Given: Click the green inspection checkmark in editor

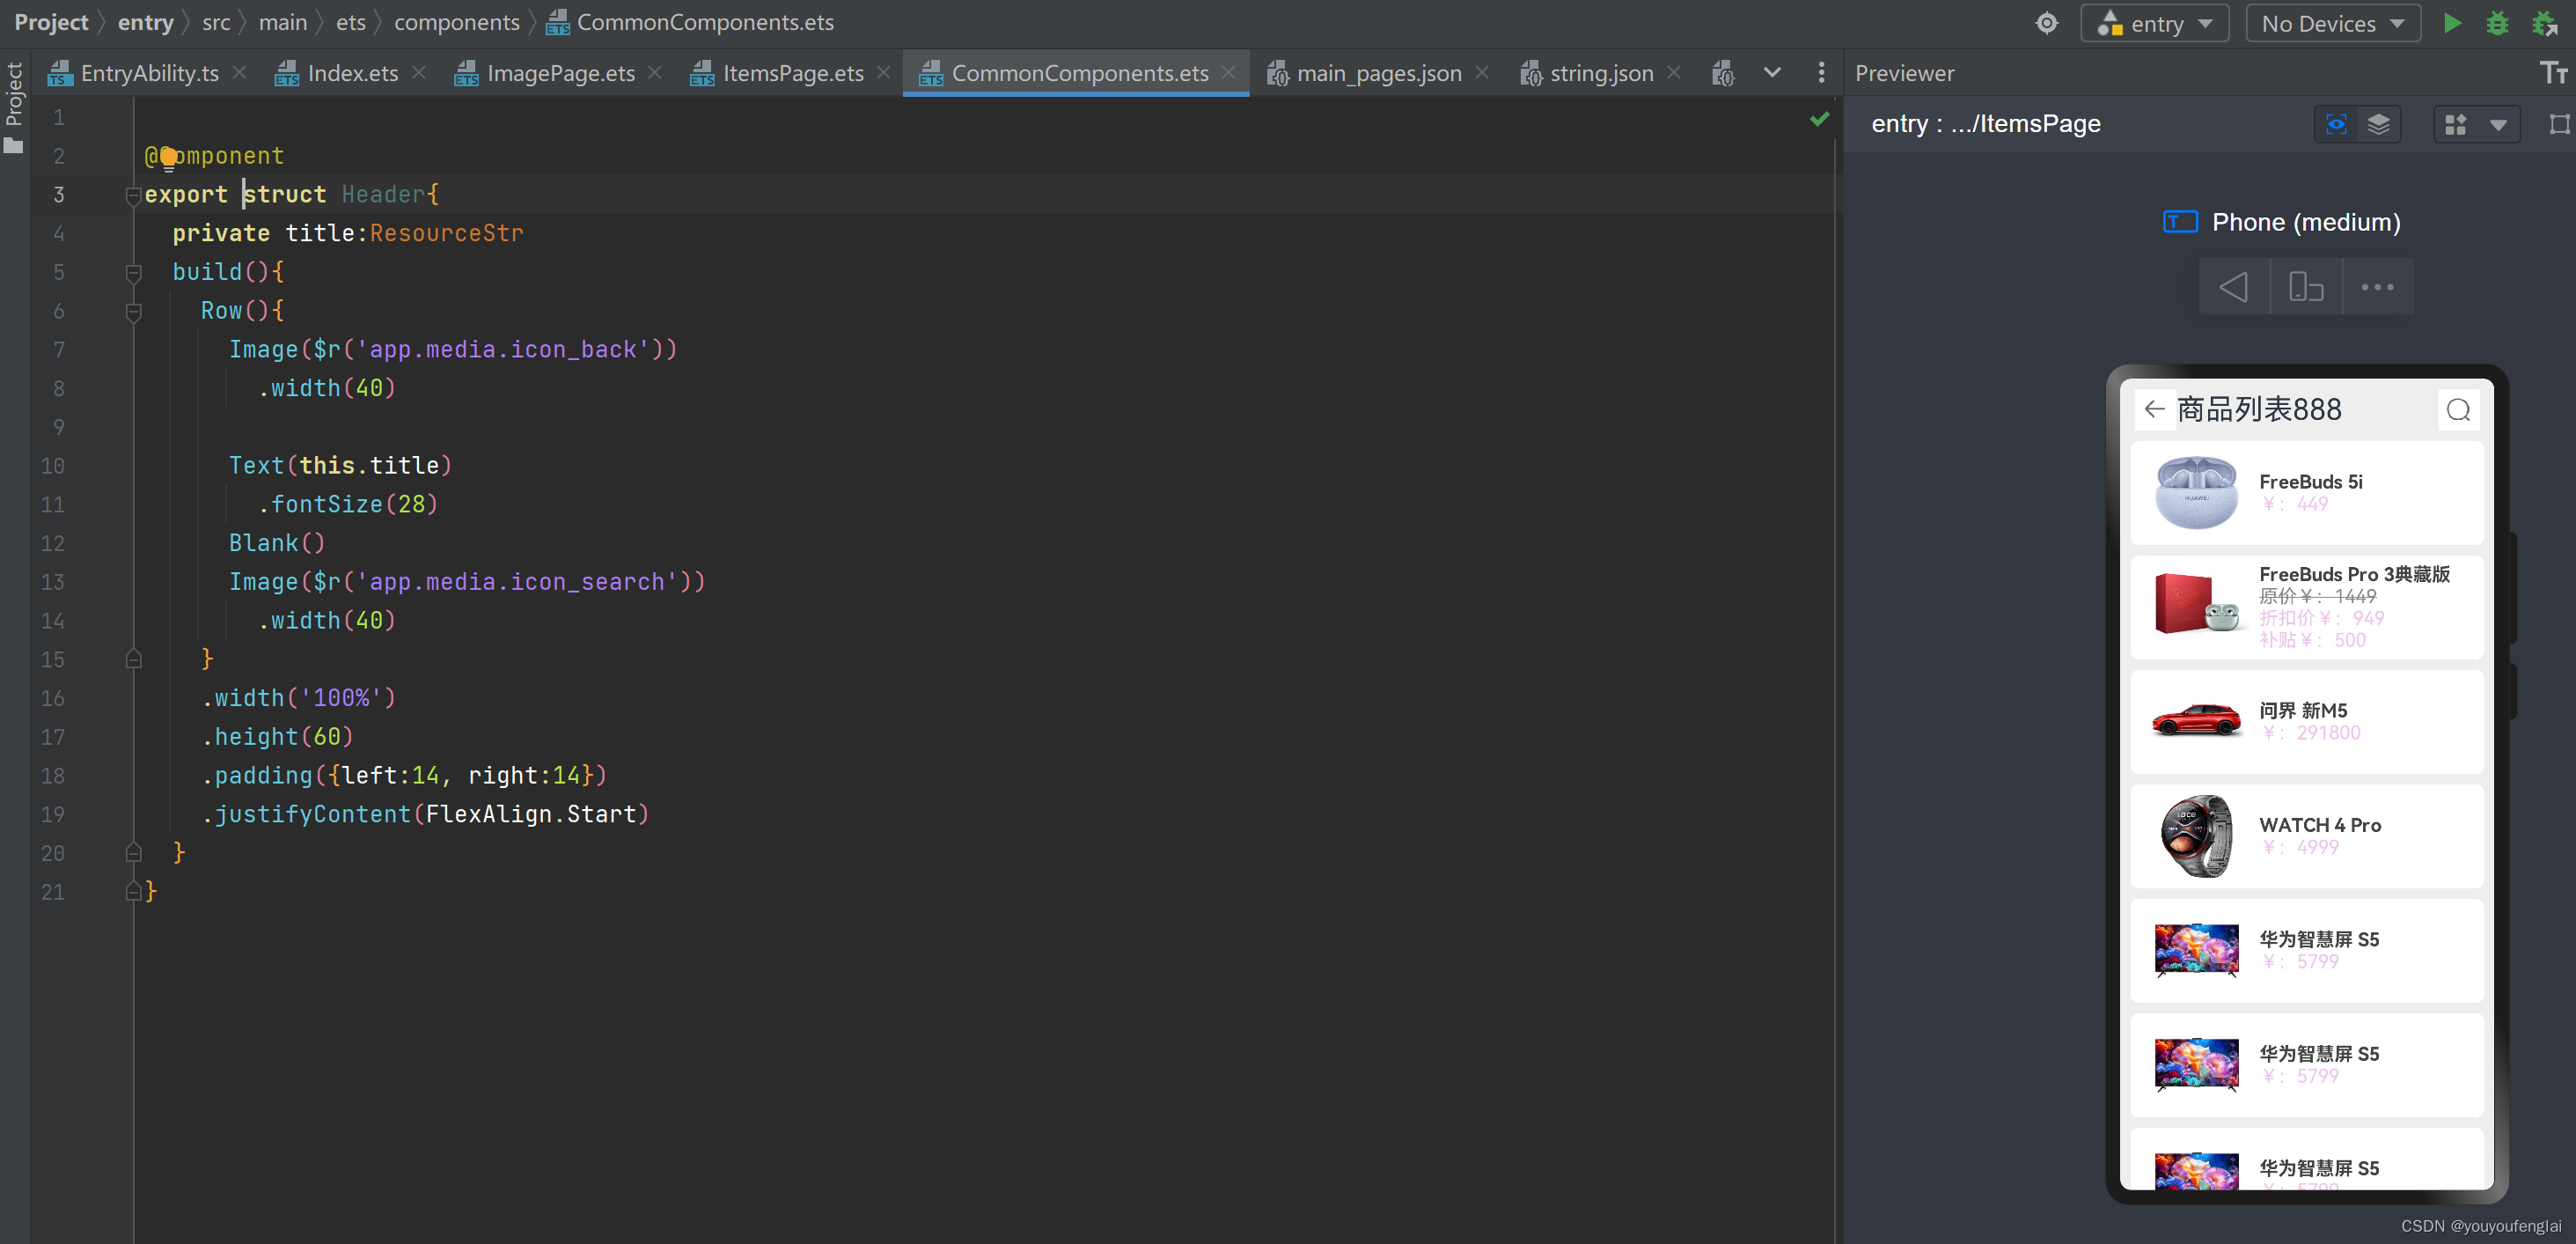Looking at the screenshot, I should pos(1820,119).
